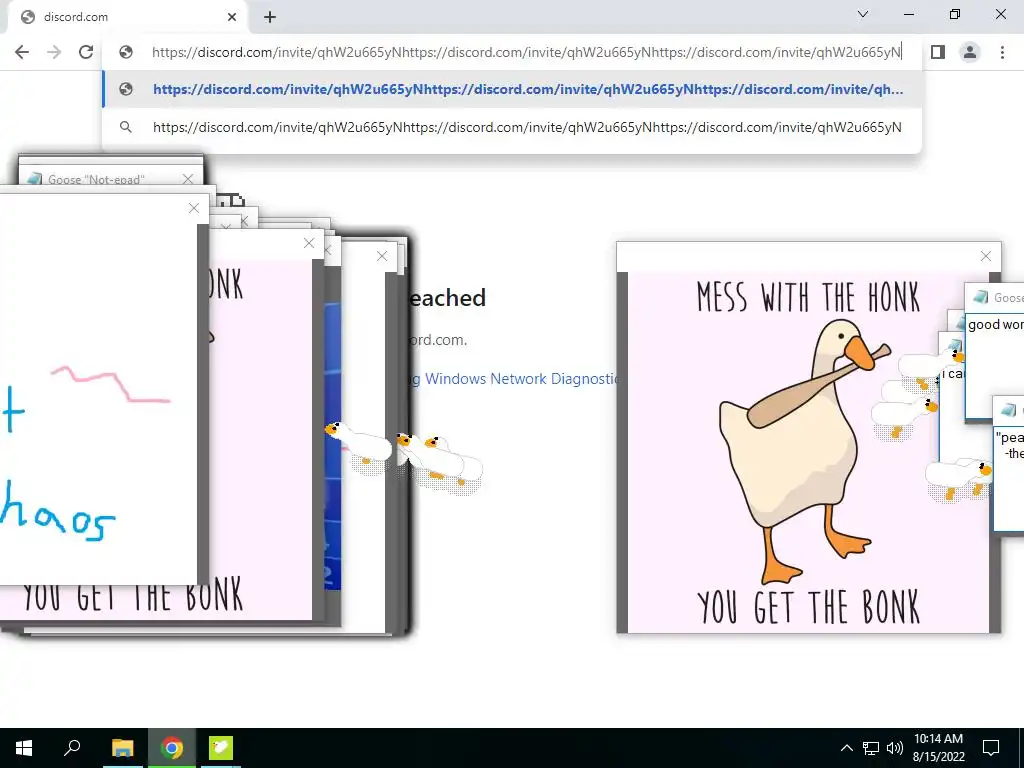The height and width of the screenshot is (768, 1024).
Task: Close the blue handwriting drawing window
Action: pos(194,208)
